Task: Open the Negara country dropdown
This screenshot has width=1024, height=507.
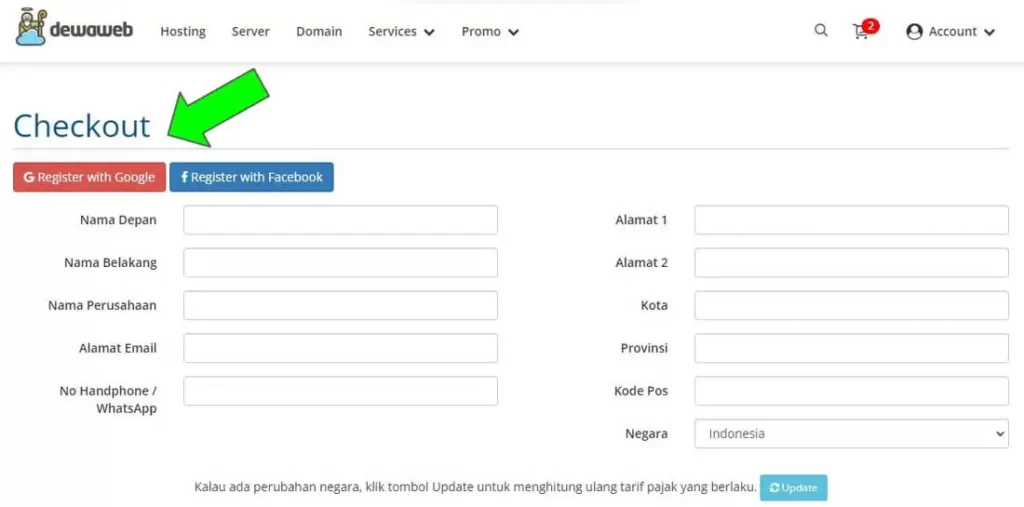Action: point(852,434)
